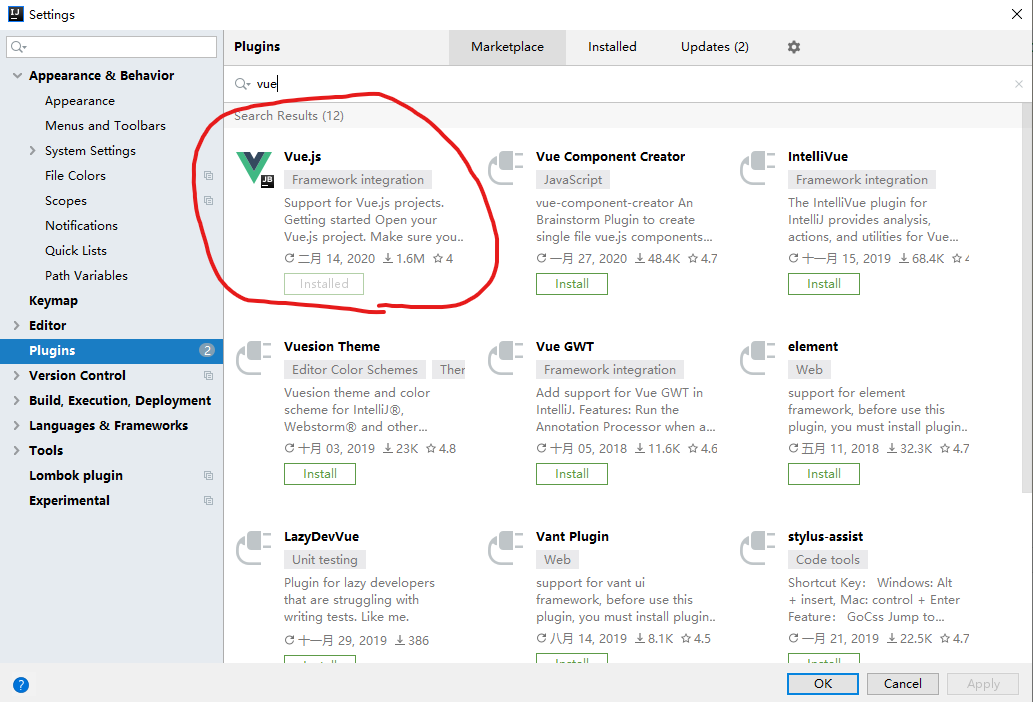Click the IntelliVue plug icon
1033x702 pixels.
pos(758,168)
